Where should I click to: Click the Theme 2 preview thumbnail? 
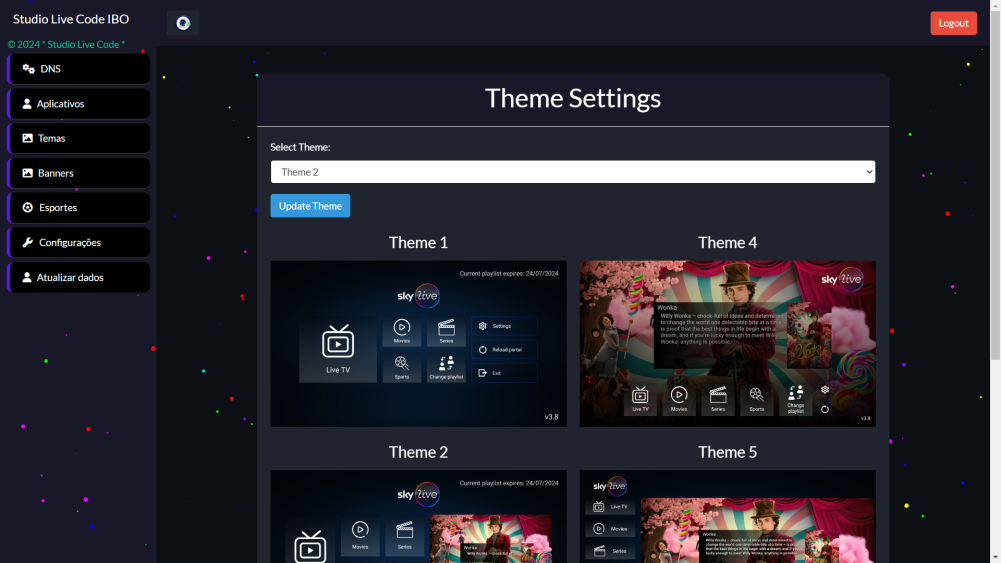[418, 516]
